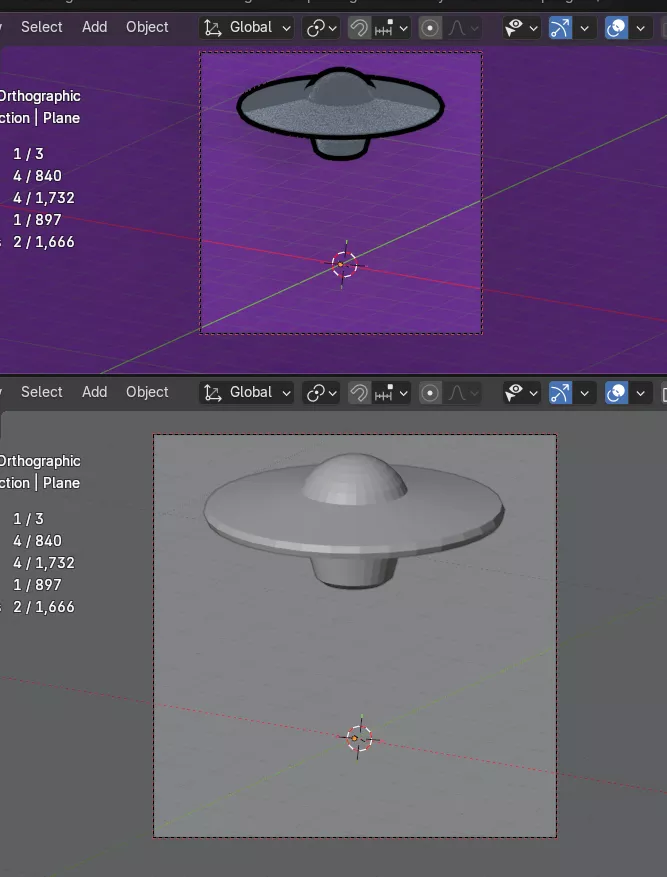Image resolution: width=667 pixels, height=877 pixels.
Task: Click '1 / 3' stat in top viewport
Action: [28, 154]
